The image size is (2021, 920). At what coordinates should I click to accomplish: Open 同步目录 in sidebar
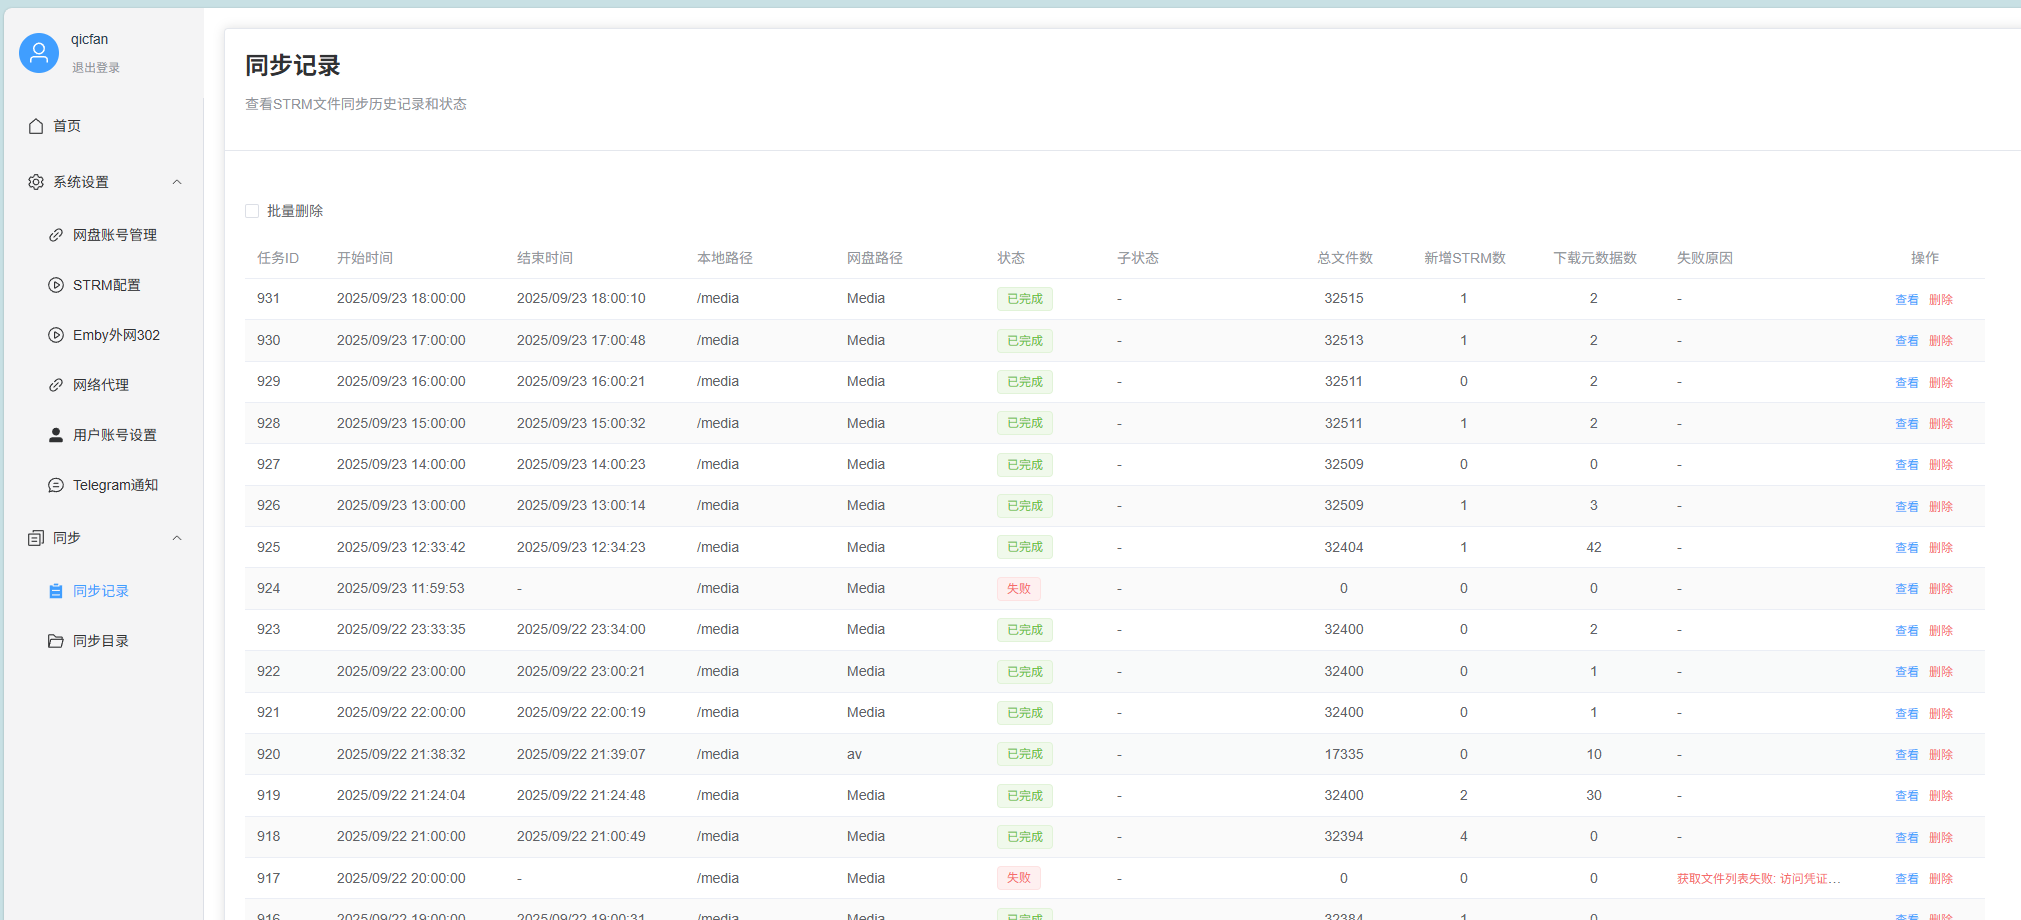click(103, 641)
